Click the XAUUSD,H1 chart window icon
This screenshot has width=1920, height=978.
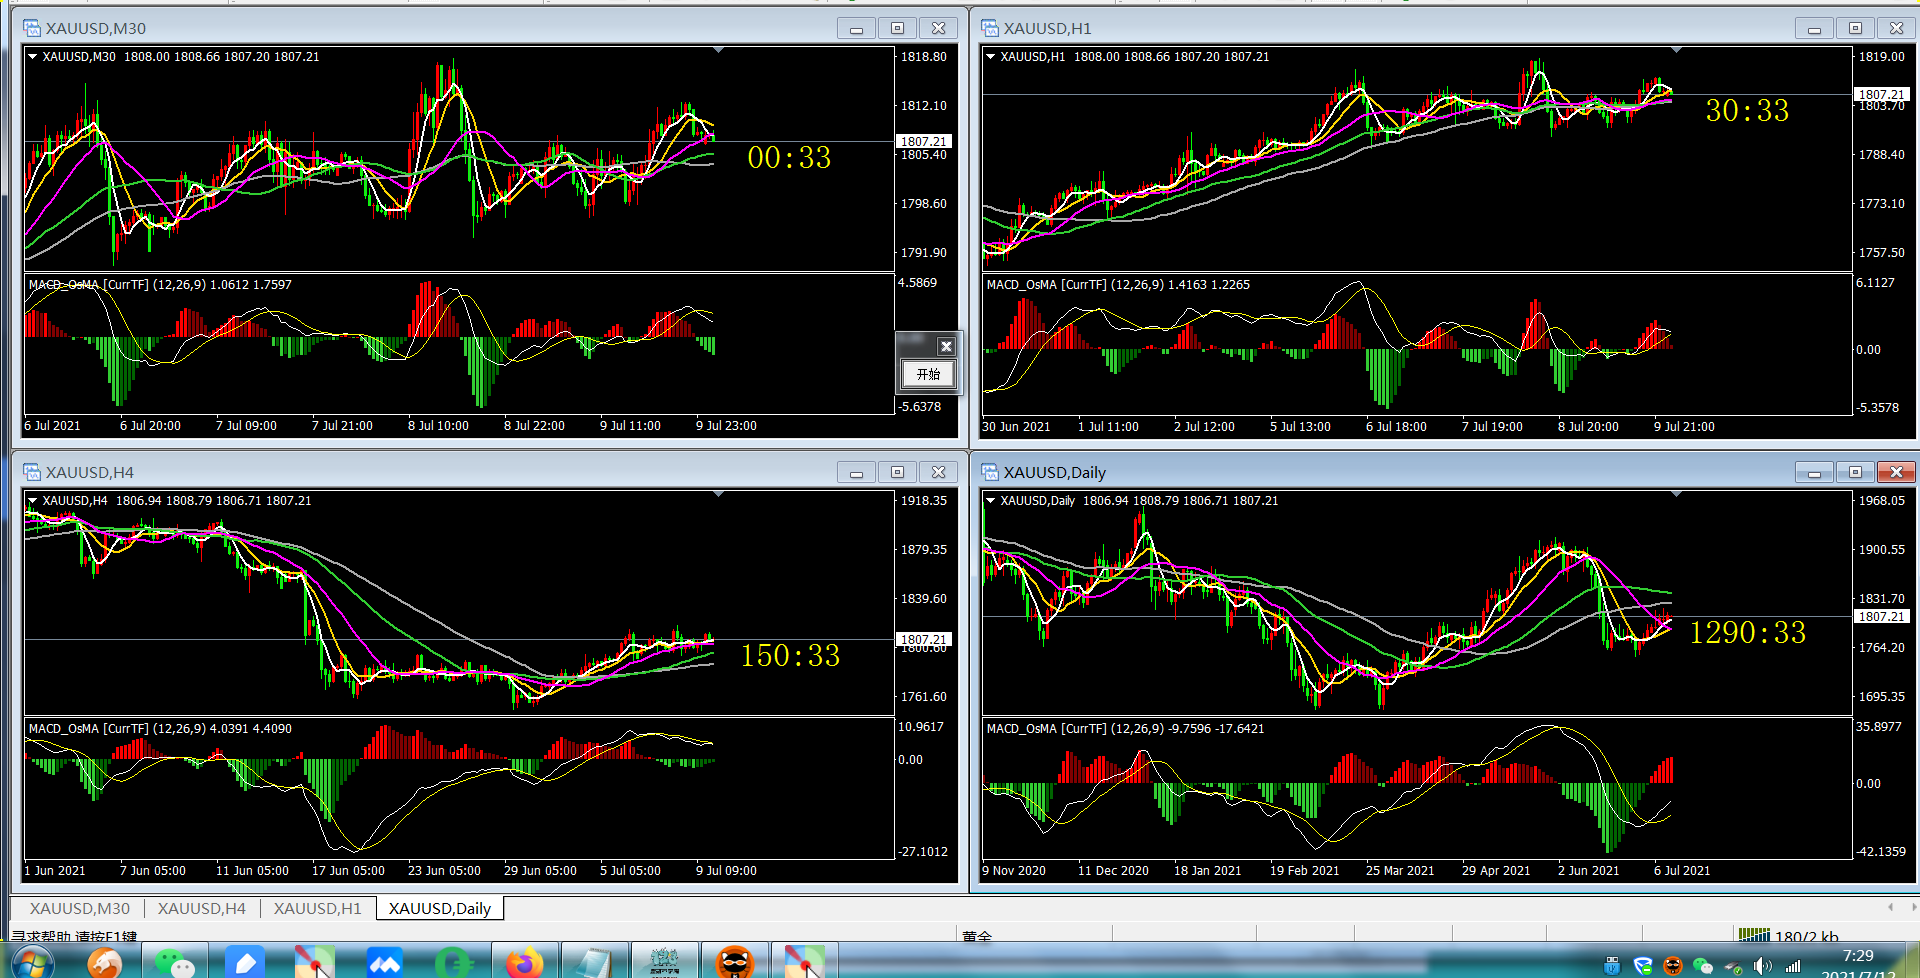click(x=990, y=28)
